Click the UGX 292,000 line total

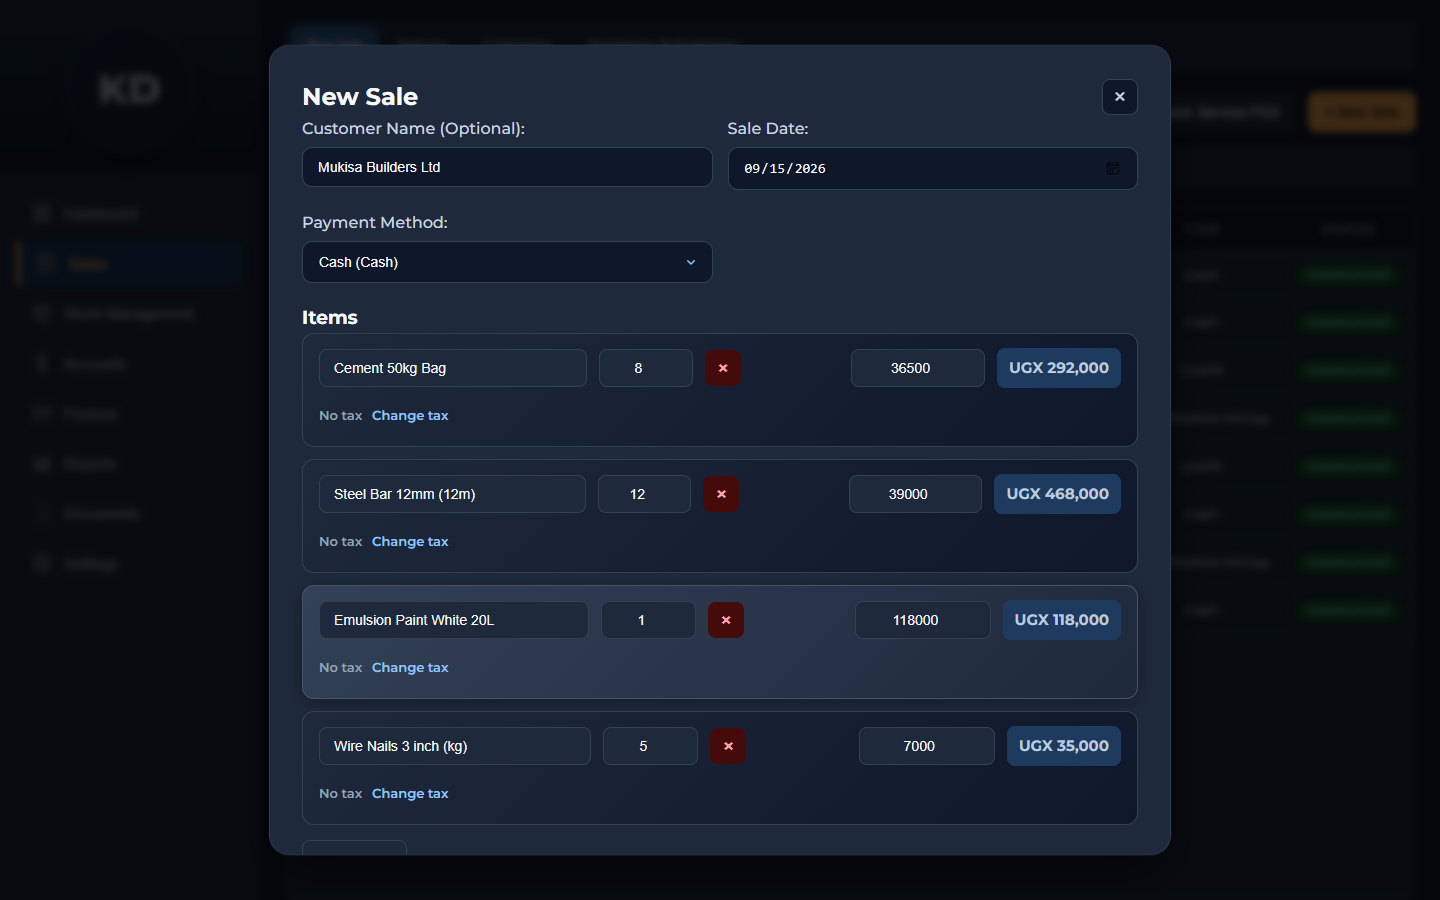coord(1058,368)
